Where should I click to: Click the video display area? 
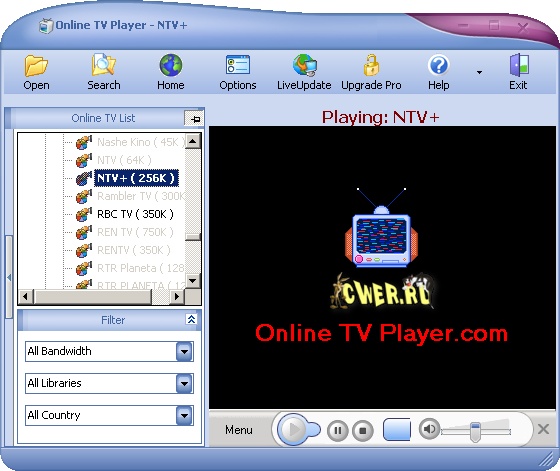[382, 267]
